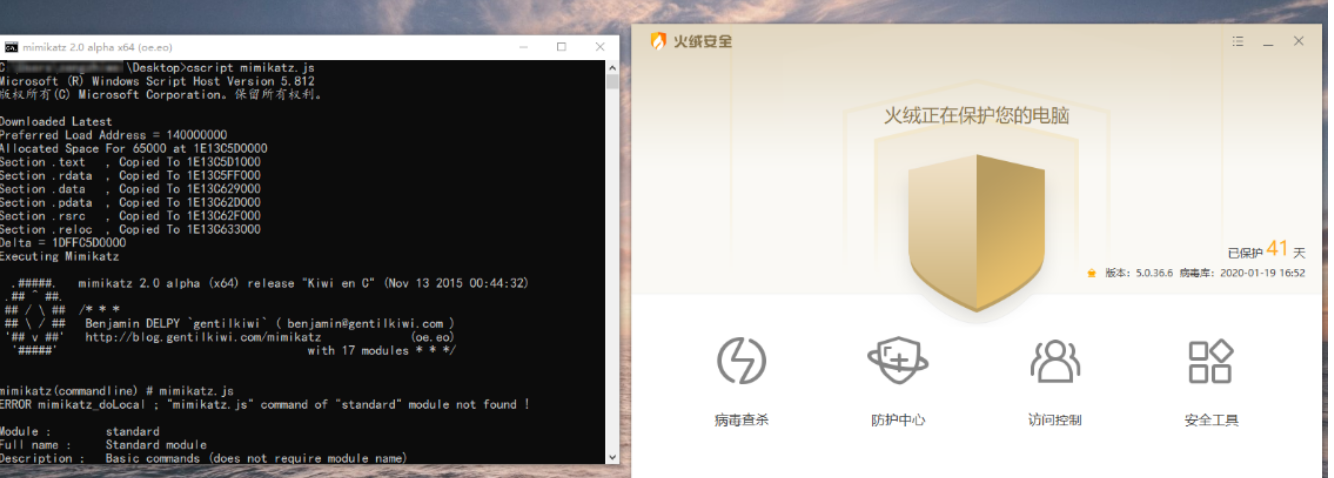Click the 病毒查杀 text label

point(741,420)
